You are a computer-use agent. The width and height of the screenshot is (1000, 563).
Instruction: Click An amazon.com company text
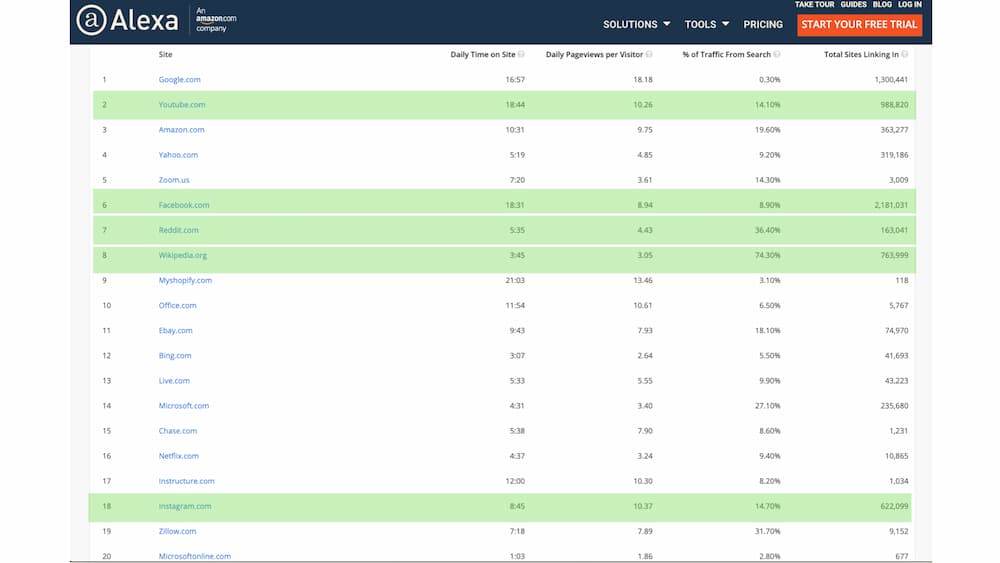coord(216,20)
